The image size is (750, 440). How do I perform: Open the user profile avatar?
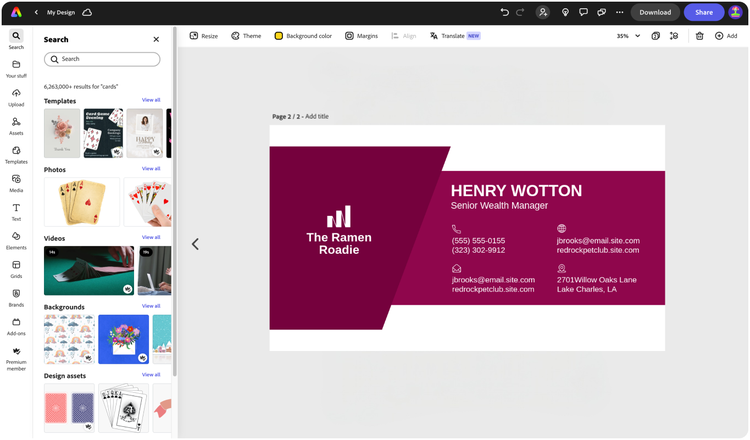point(735,12)
